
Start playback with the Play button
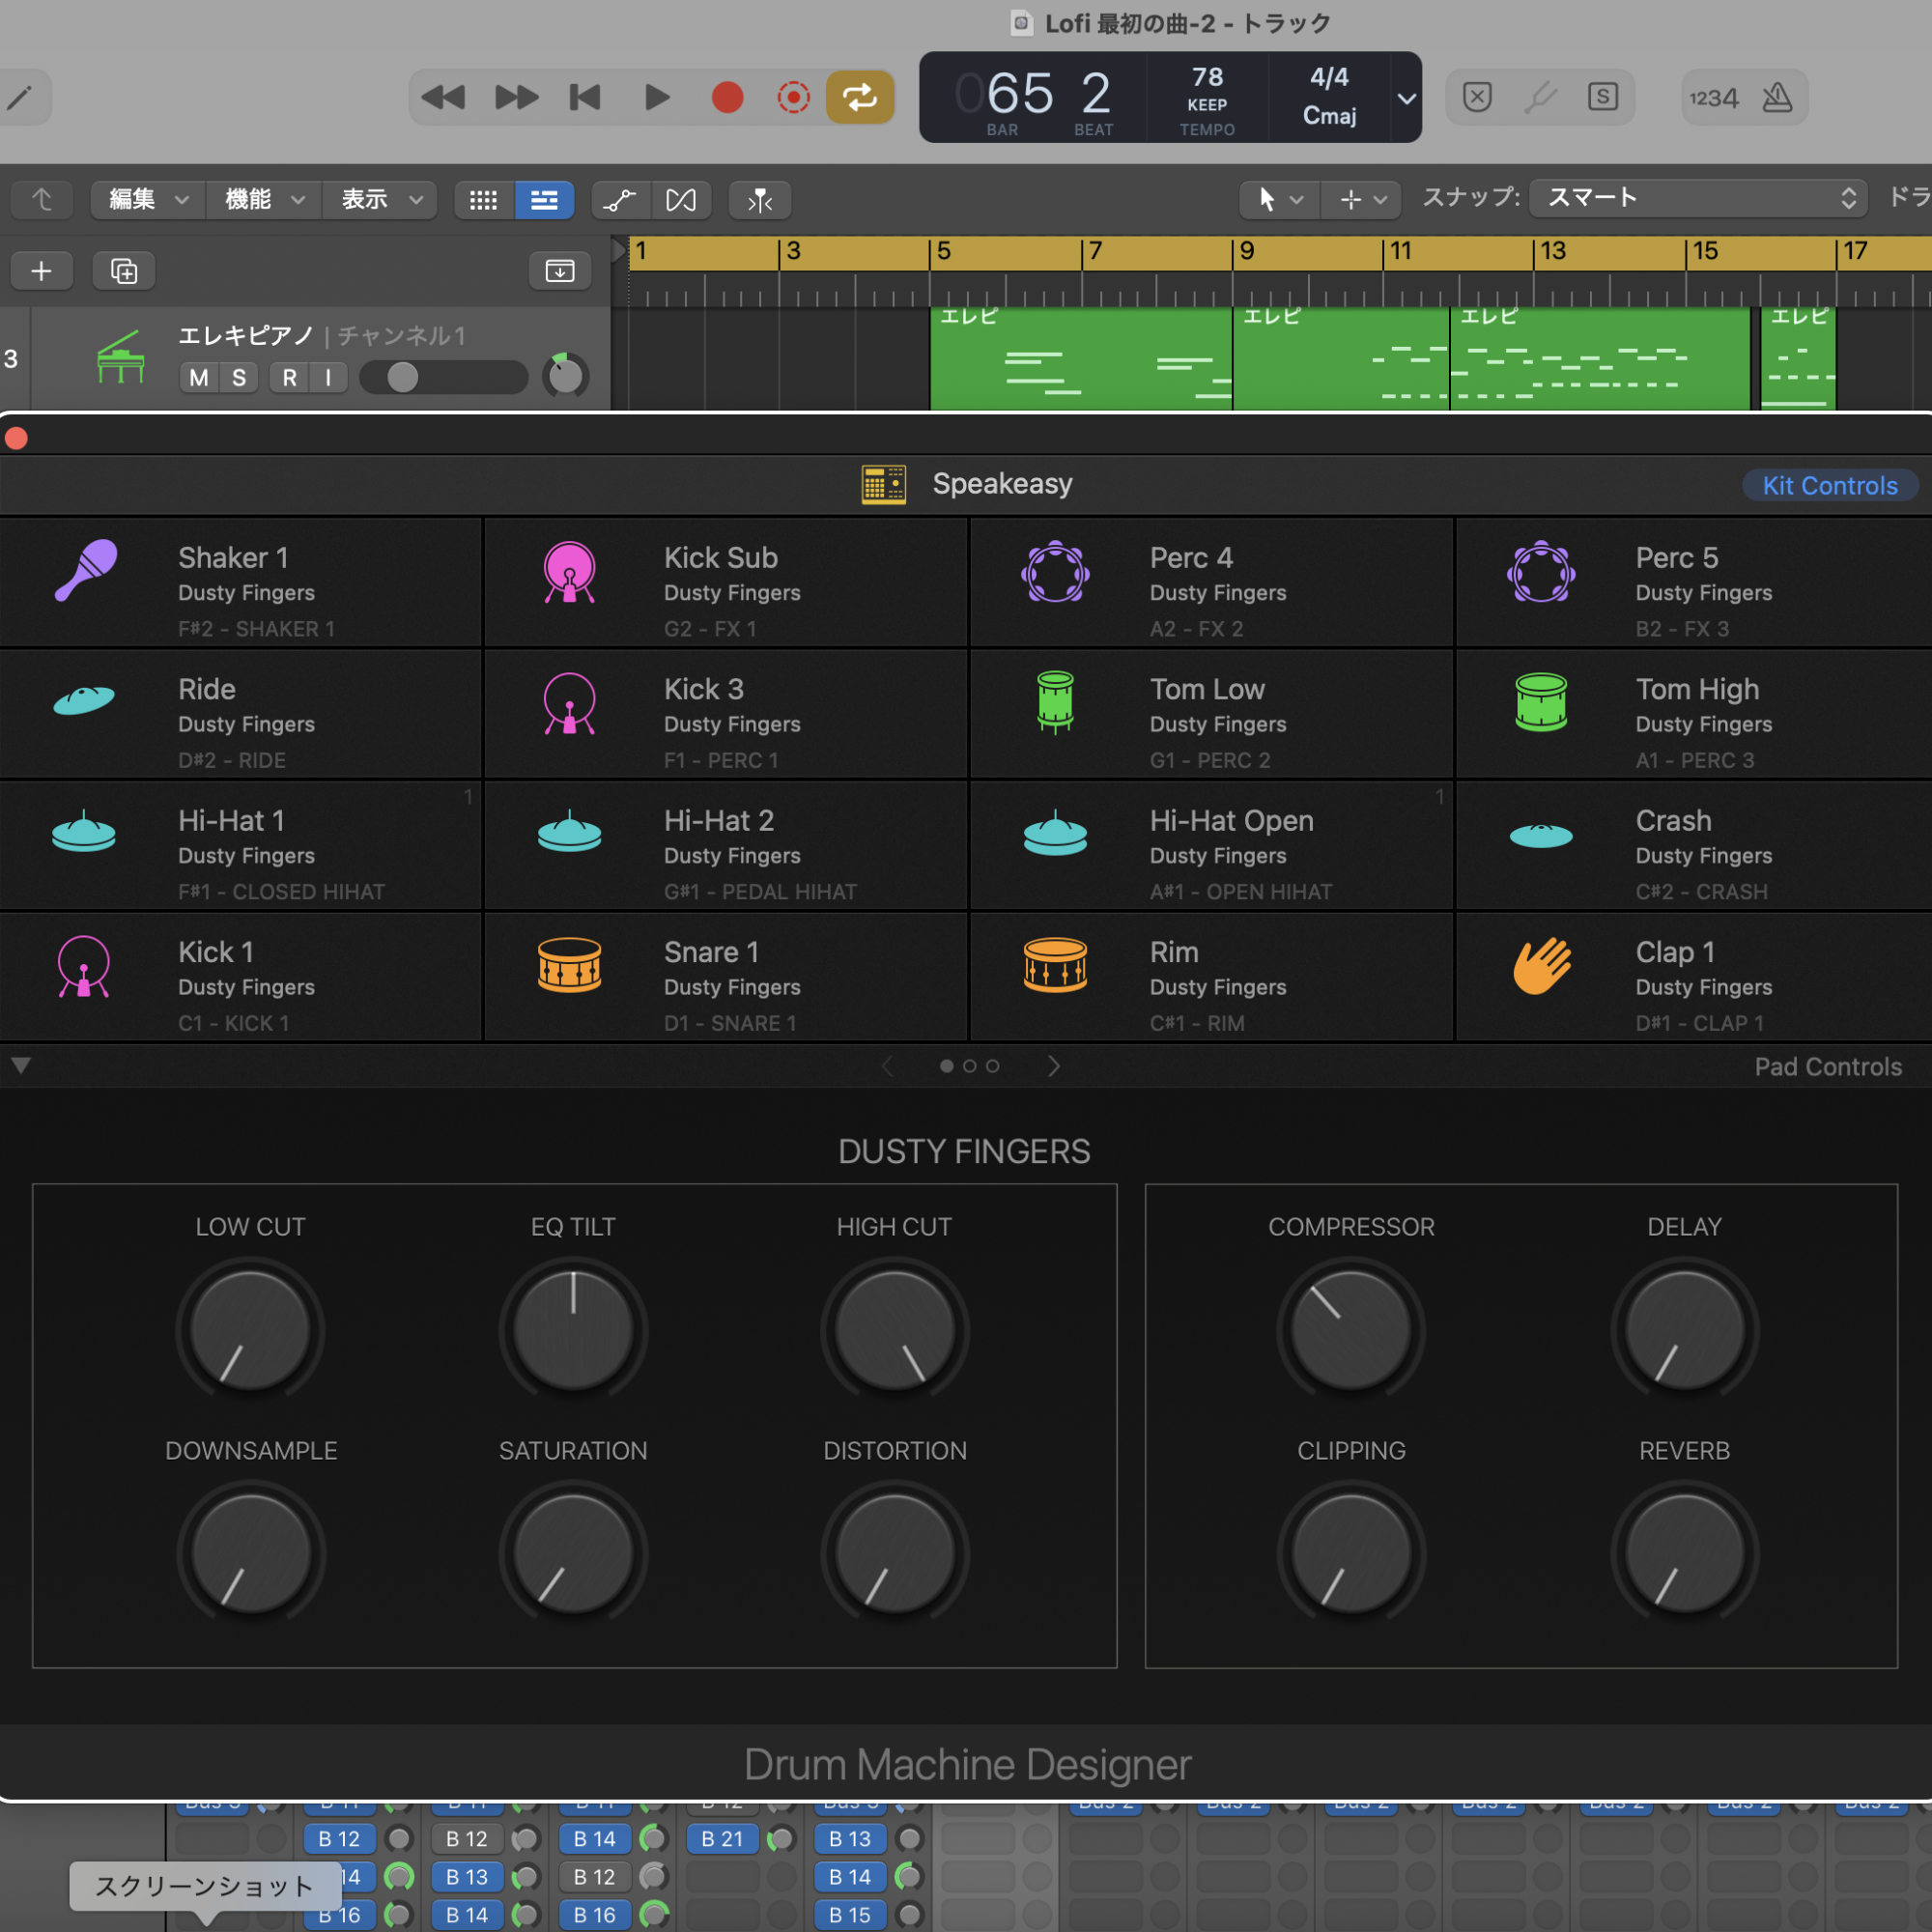657,97
